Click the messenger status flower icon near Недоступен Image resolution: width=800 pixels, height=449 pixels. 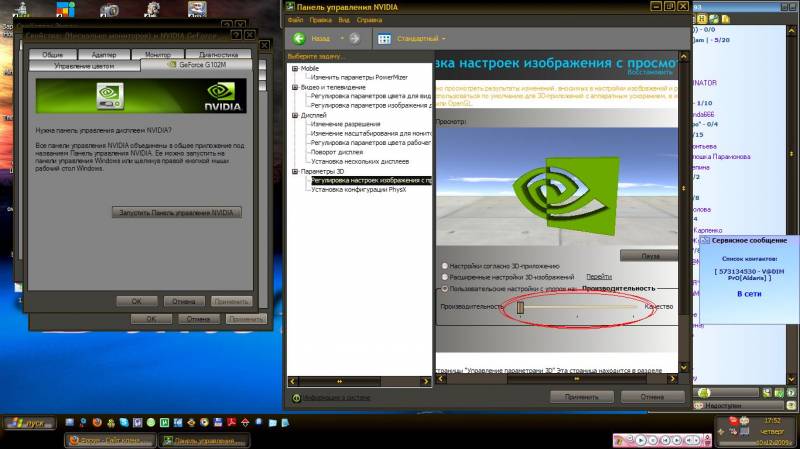[698, 406]
